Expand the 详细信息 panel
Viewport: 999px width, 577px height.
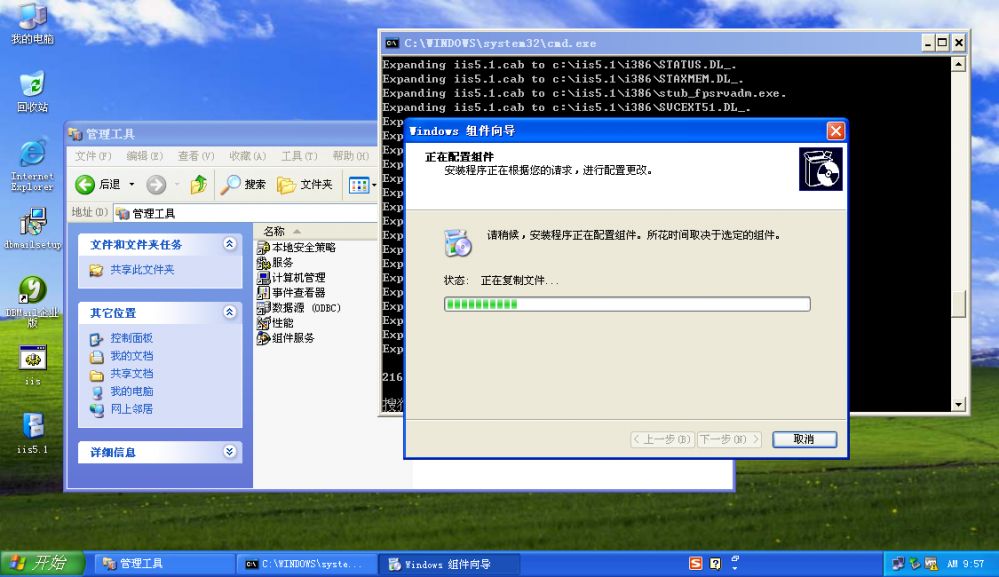229,452
